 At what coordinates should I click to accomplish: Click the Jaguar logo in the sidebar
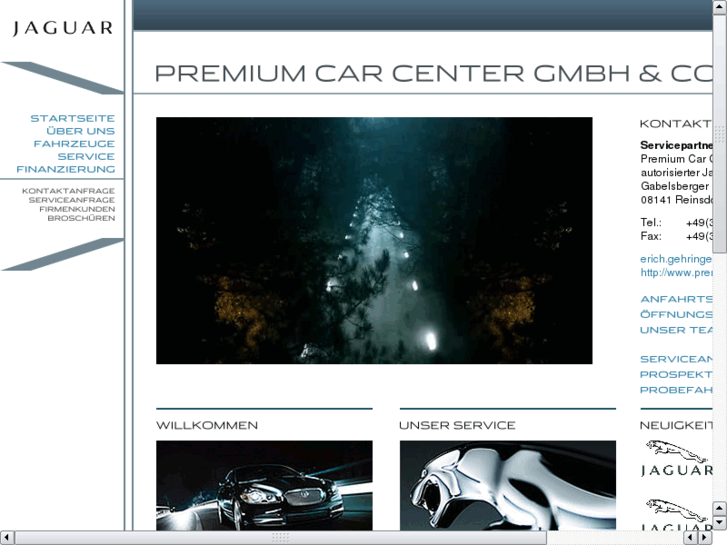[63, 28]
